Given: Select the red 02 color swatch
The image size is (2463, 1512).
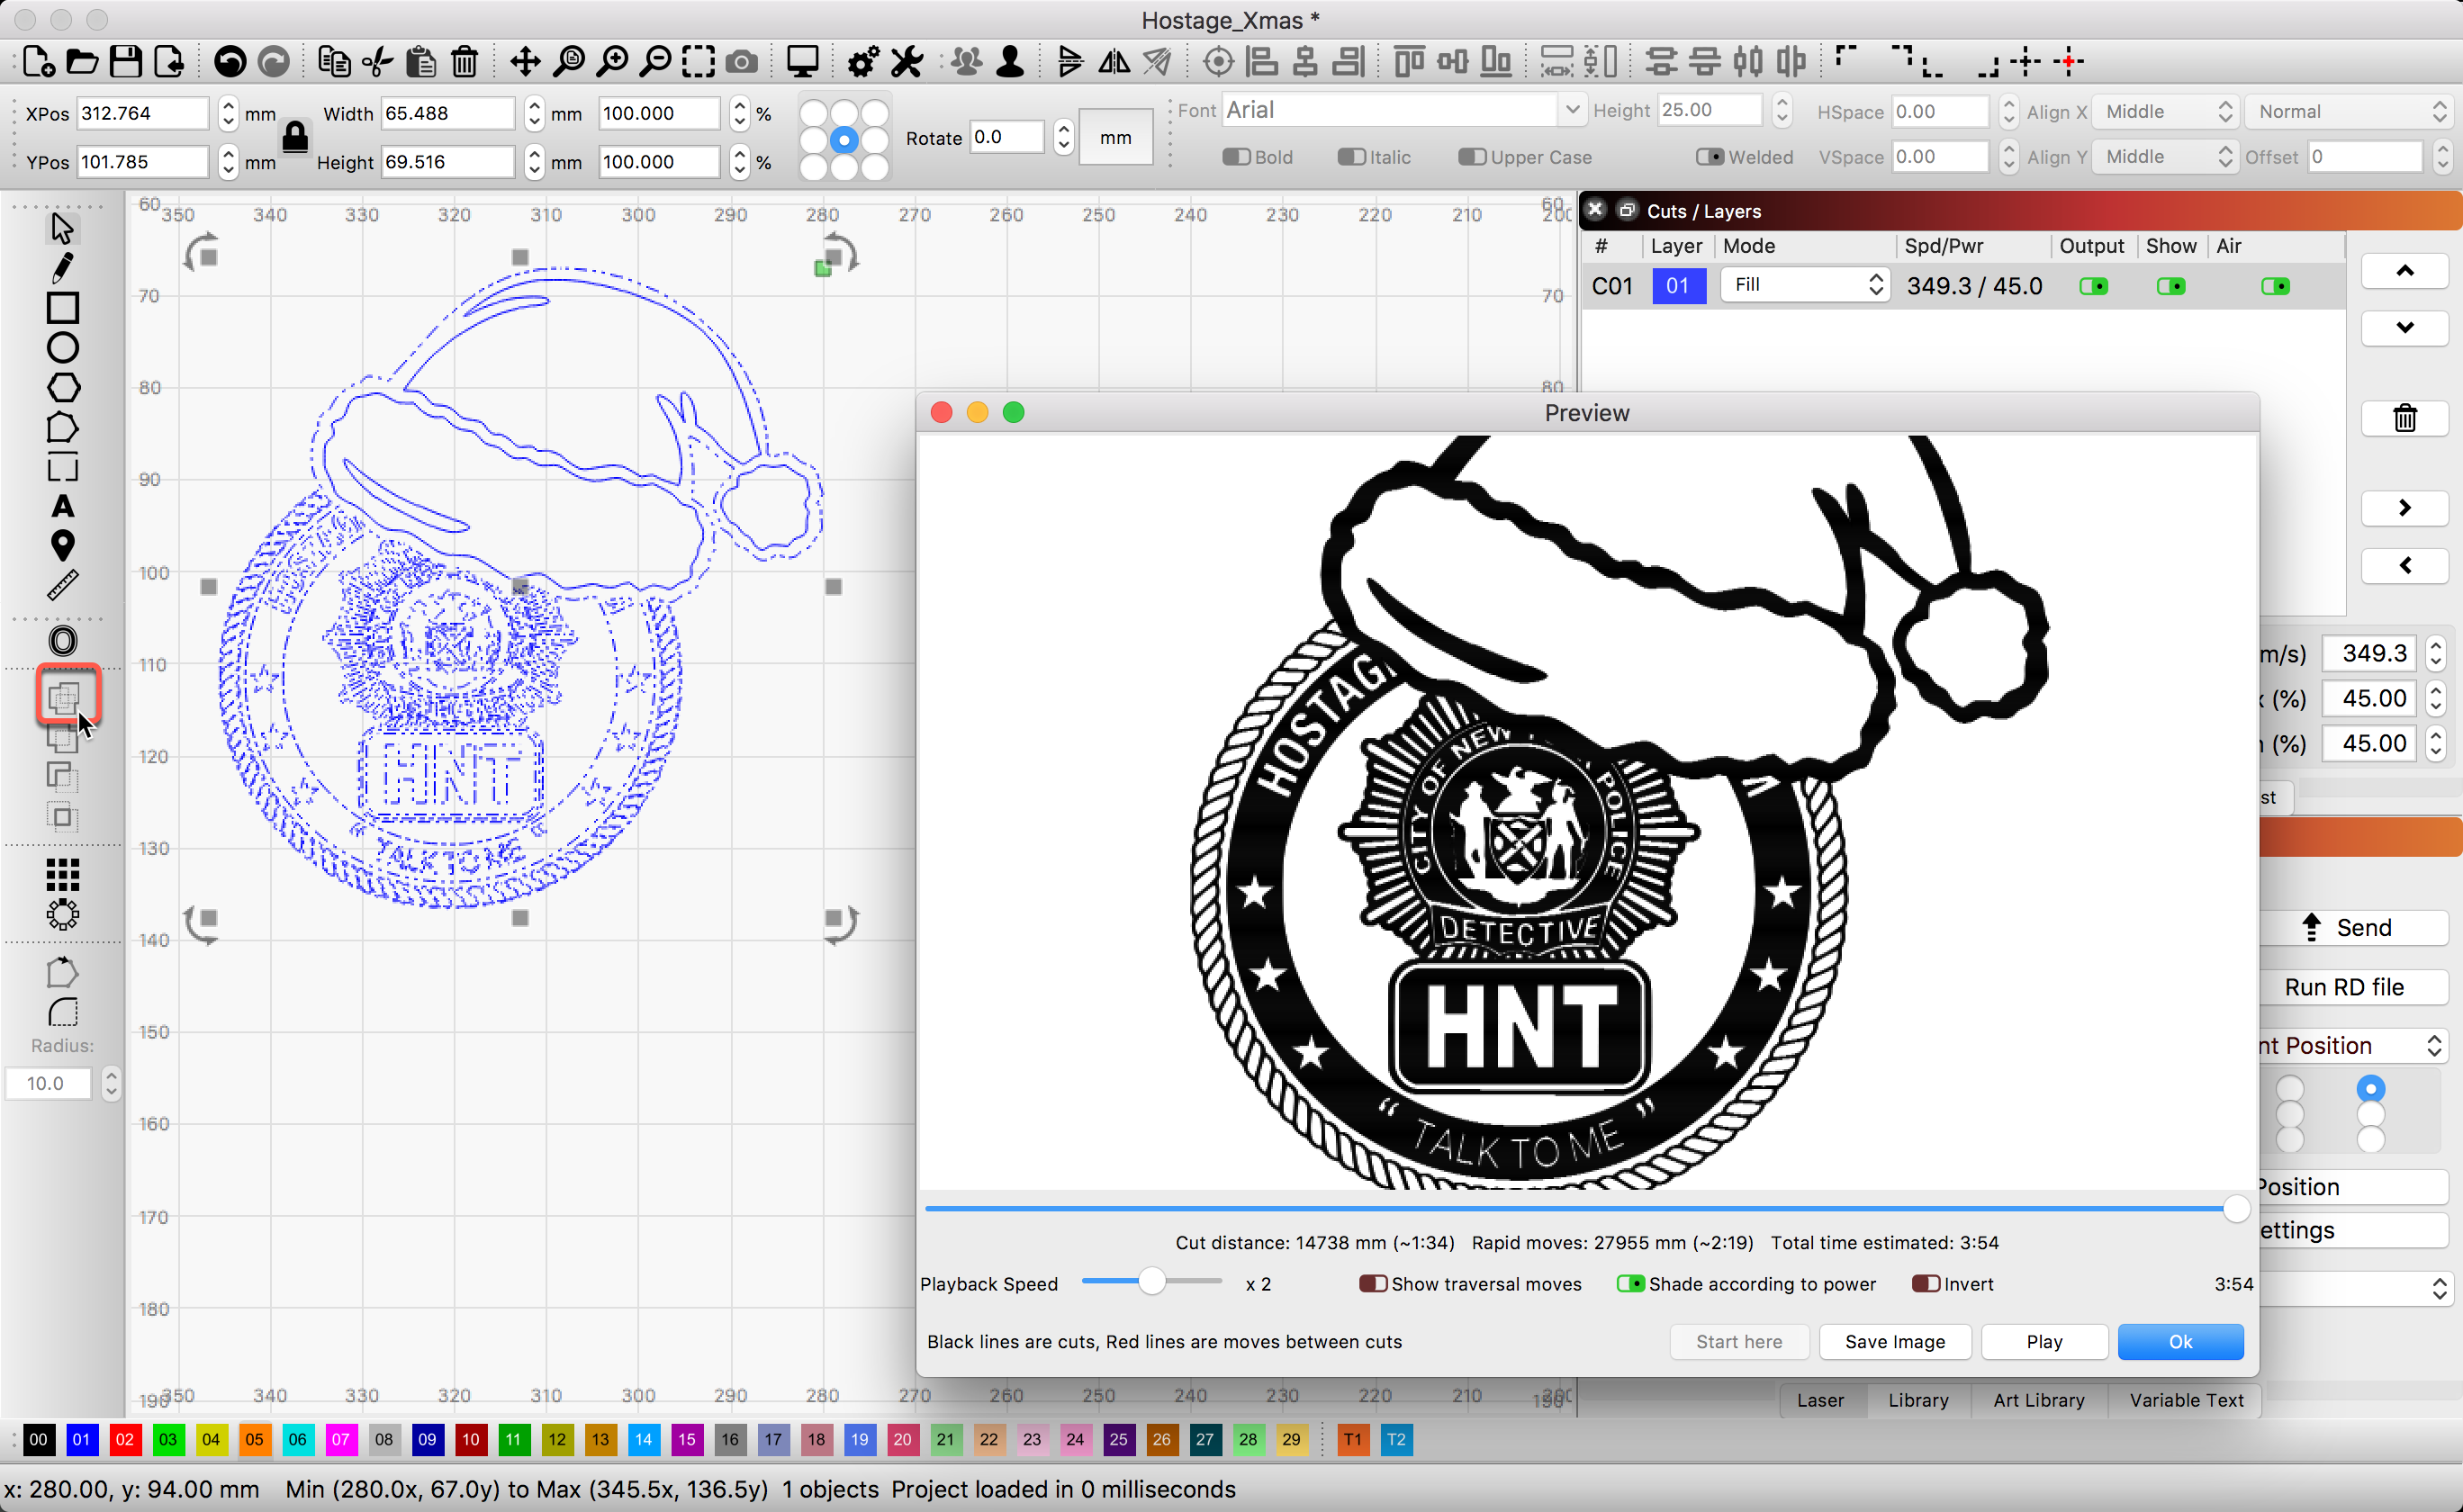Looking at the screenshot, I should [125, 1439].
